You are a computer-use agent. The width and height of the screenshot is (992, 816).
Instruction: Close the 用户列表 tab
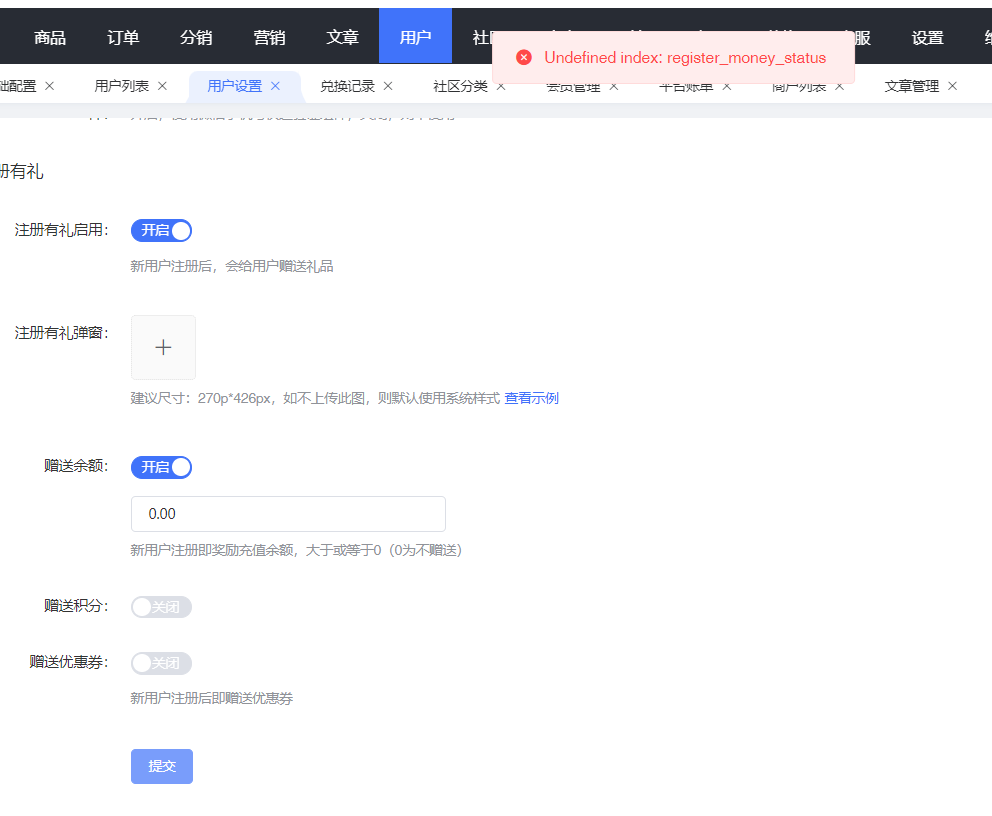pyautogui.click(x=163, y=86)
